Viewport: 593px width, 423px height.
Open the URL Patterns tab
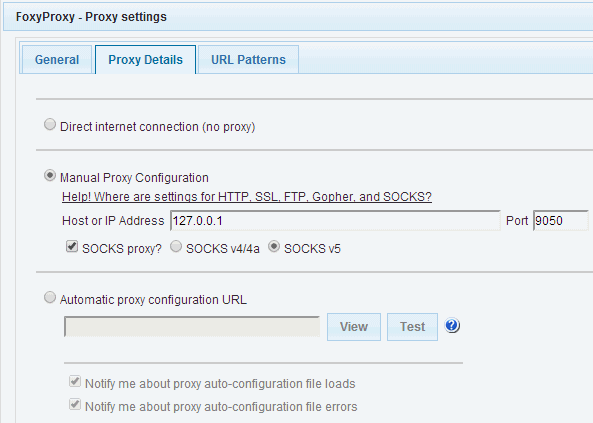pos(248,59)
